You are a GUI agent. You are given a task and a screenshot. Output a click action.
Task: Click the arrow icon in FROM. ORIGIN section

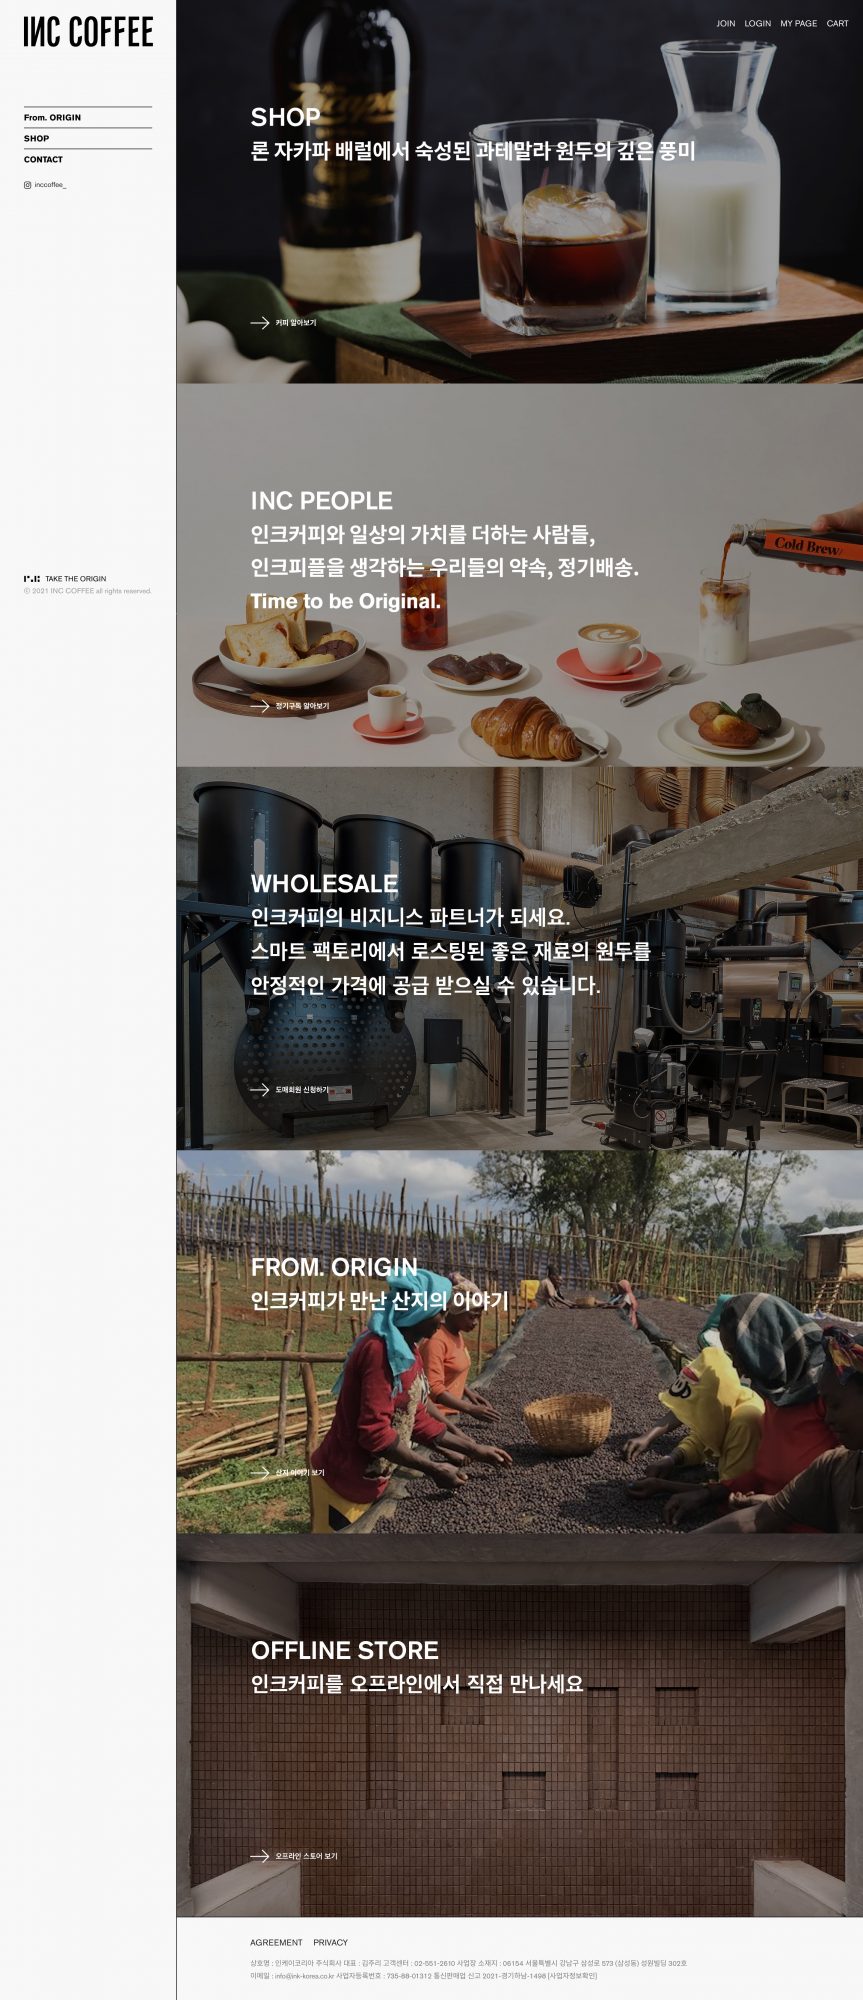[260, 1473]
